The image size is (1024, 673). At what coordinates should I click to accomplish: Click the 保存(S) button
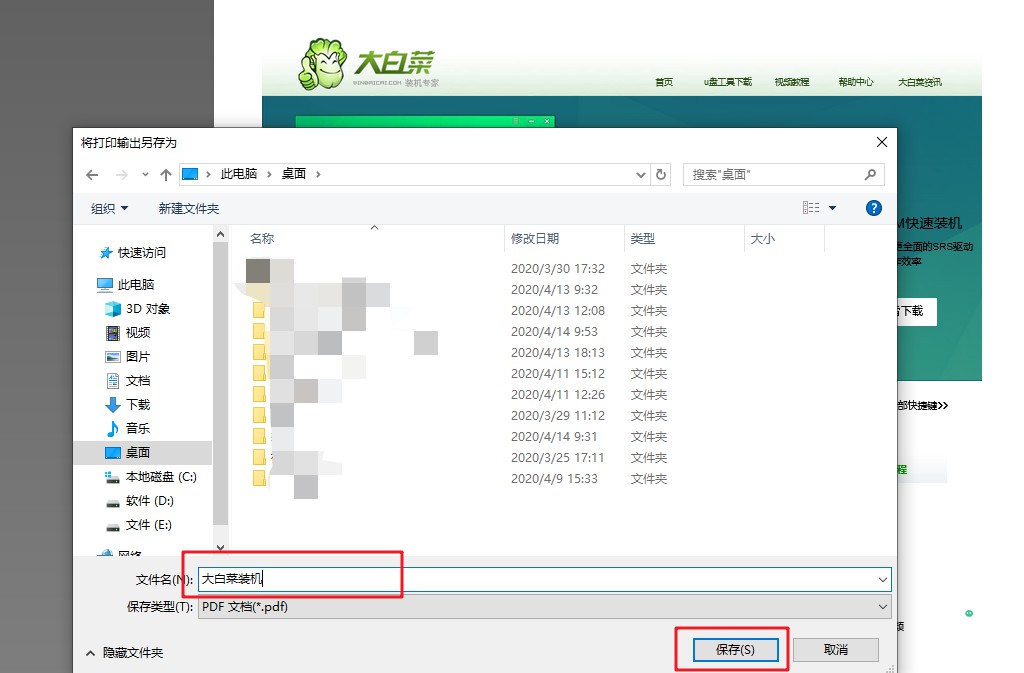(735, 649)
